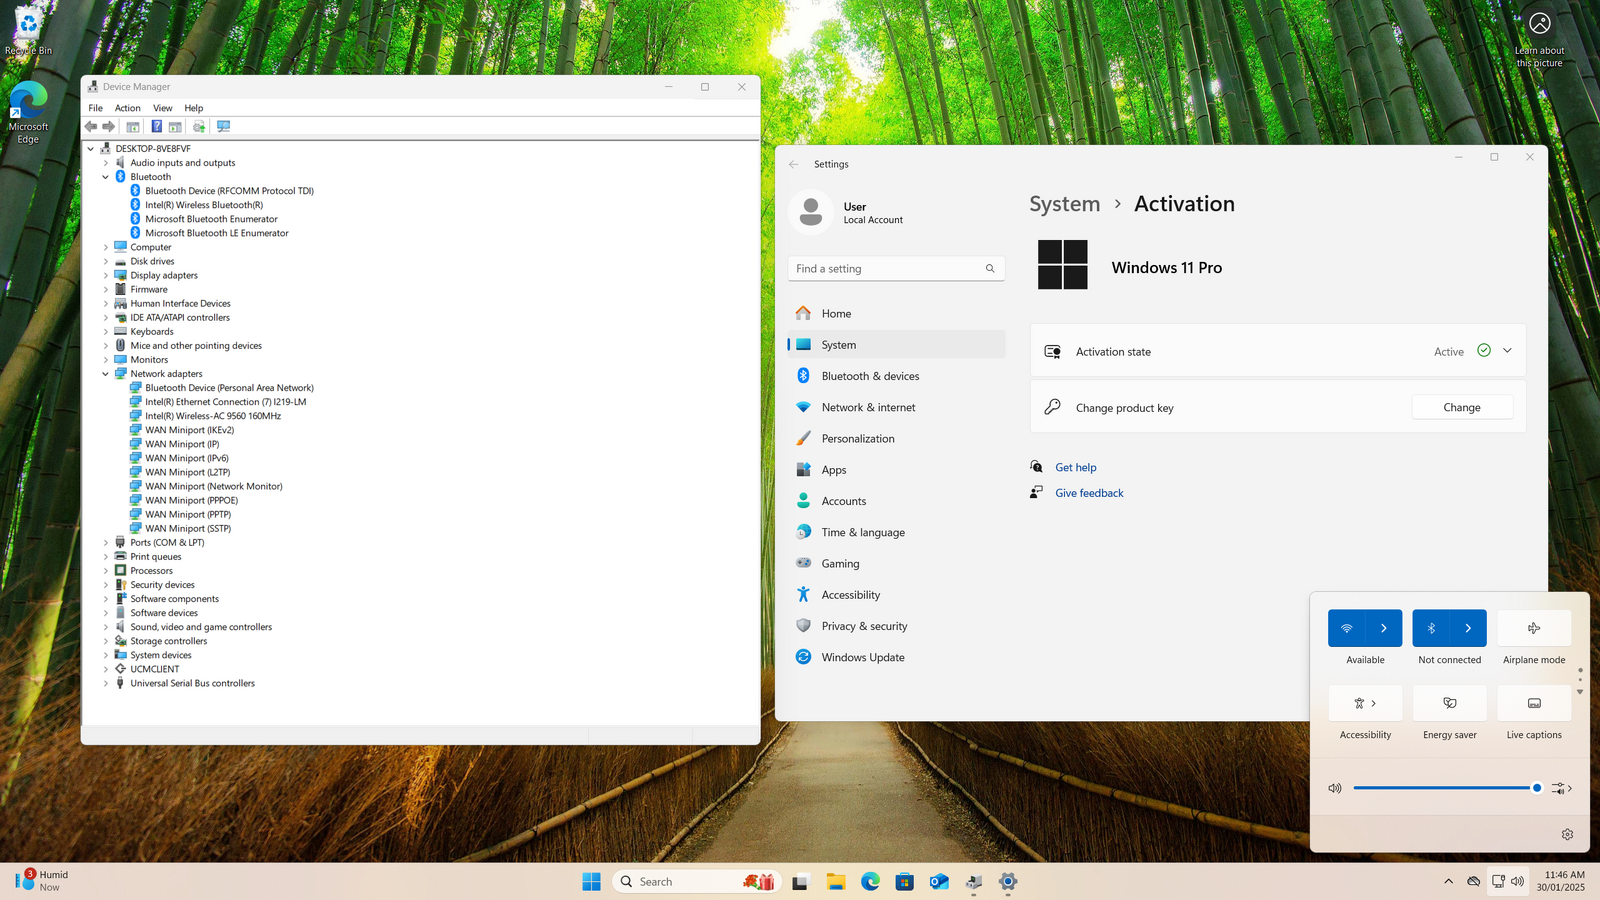Click blue Help icon in Device Manager toolbar

[157, 127]
